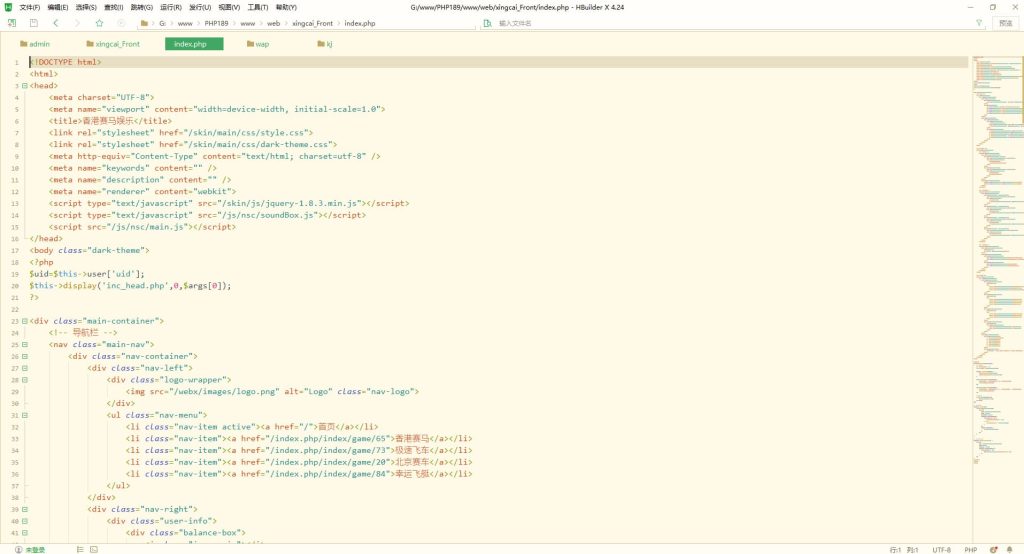Open the terminal icon in status bar

[94, 549]
